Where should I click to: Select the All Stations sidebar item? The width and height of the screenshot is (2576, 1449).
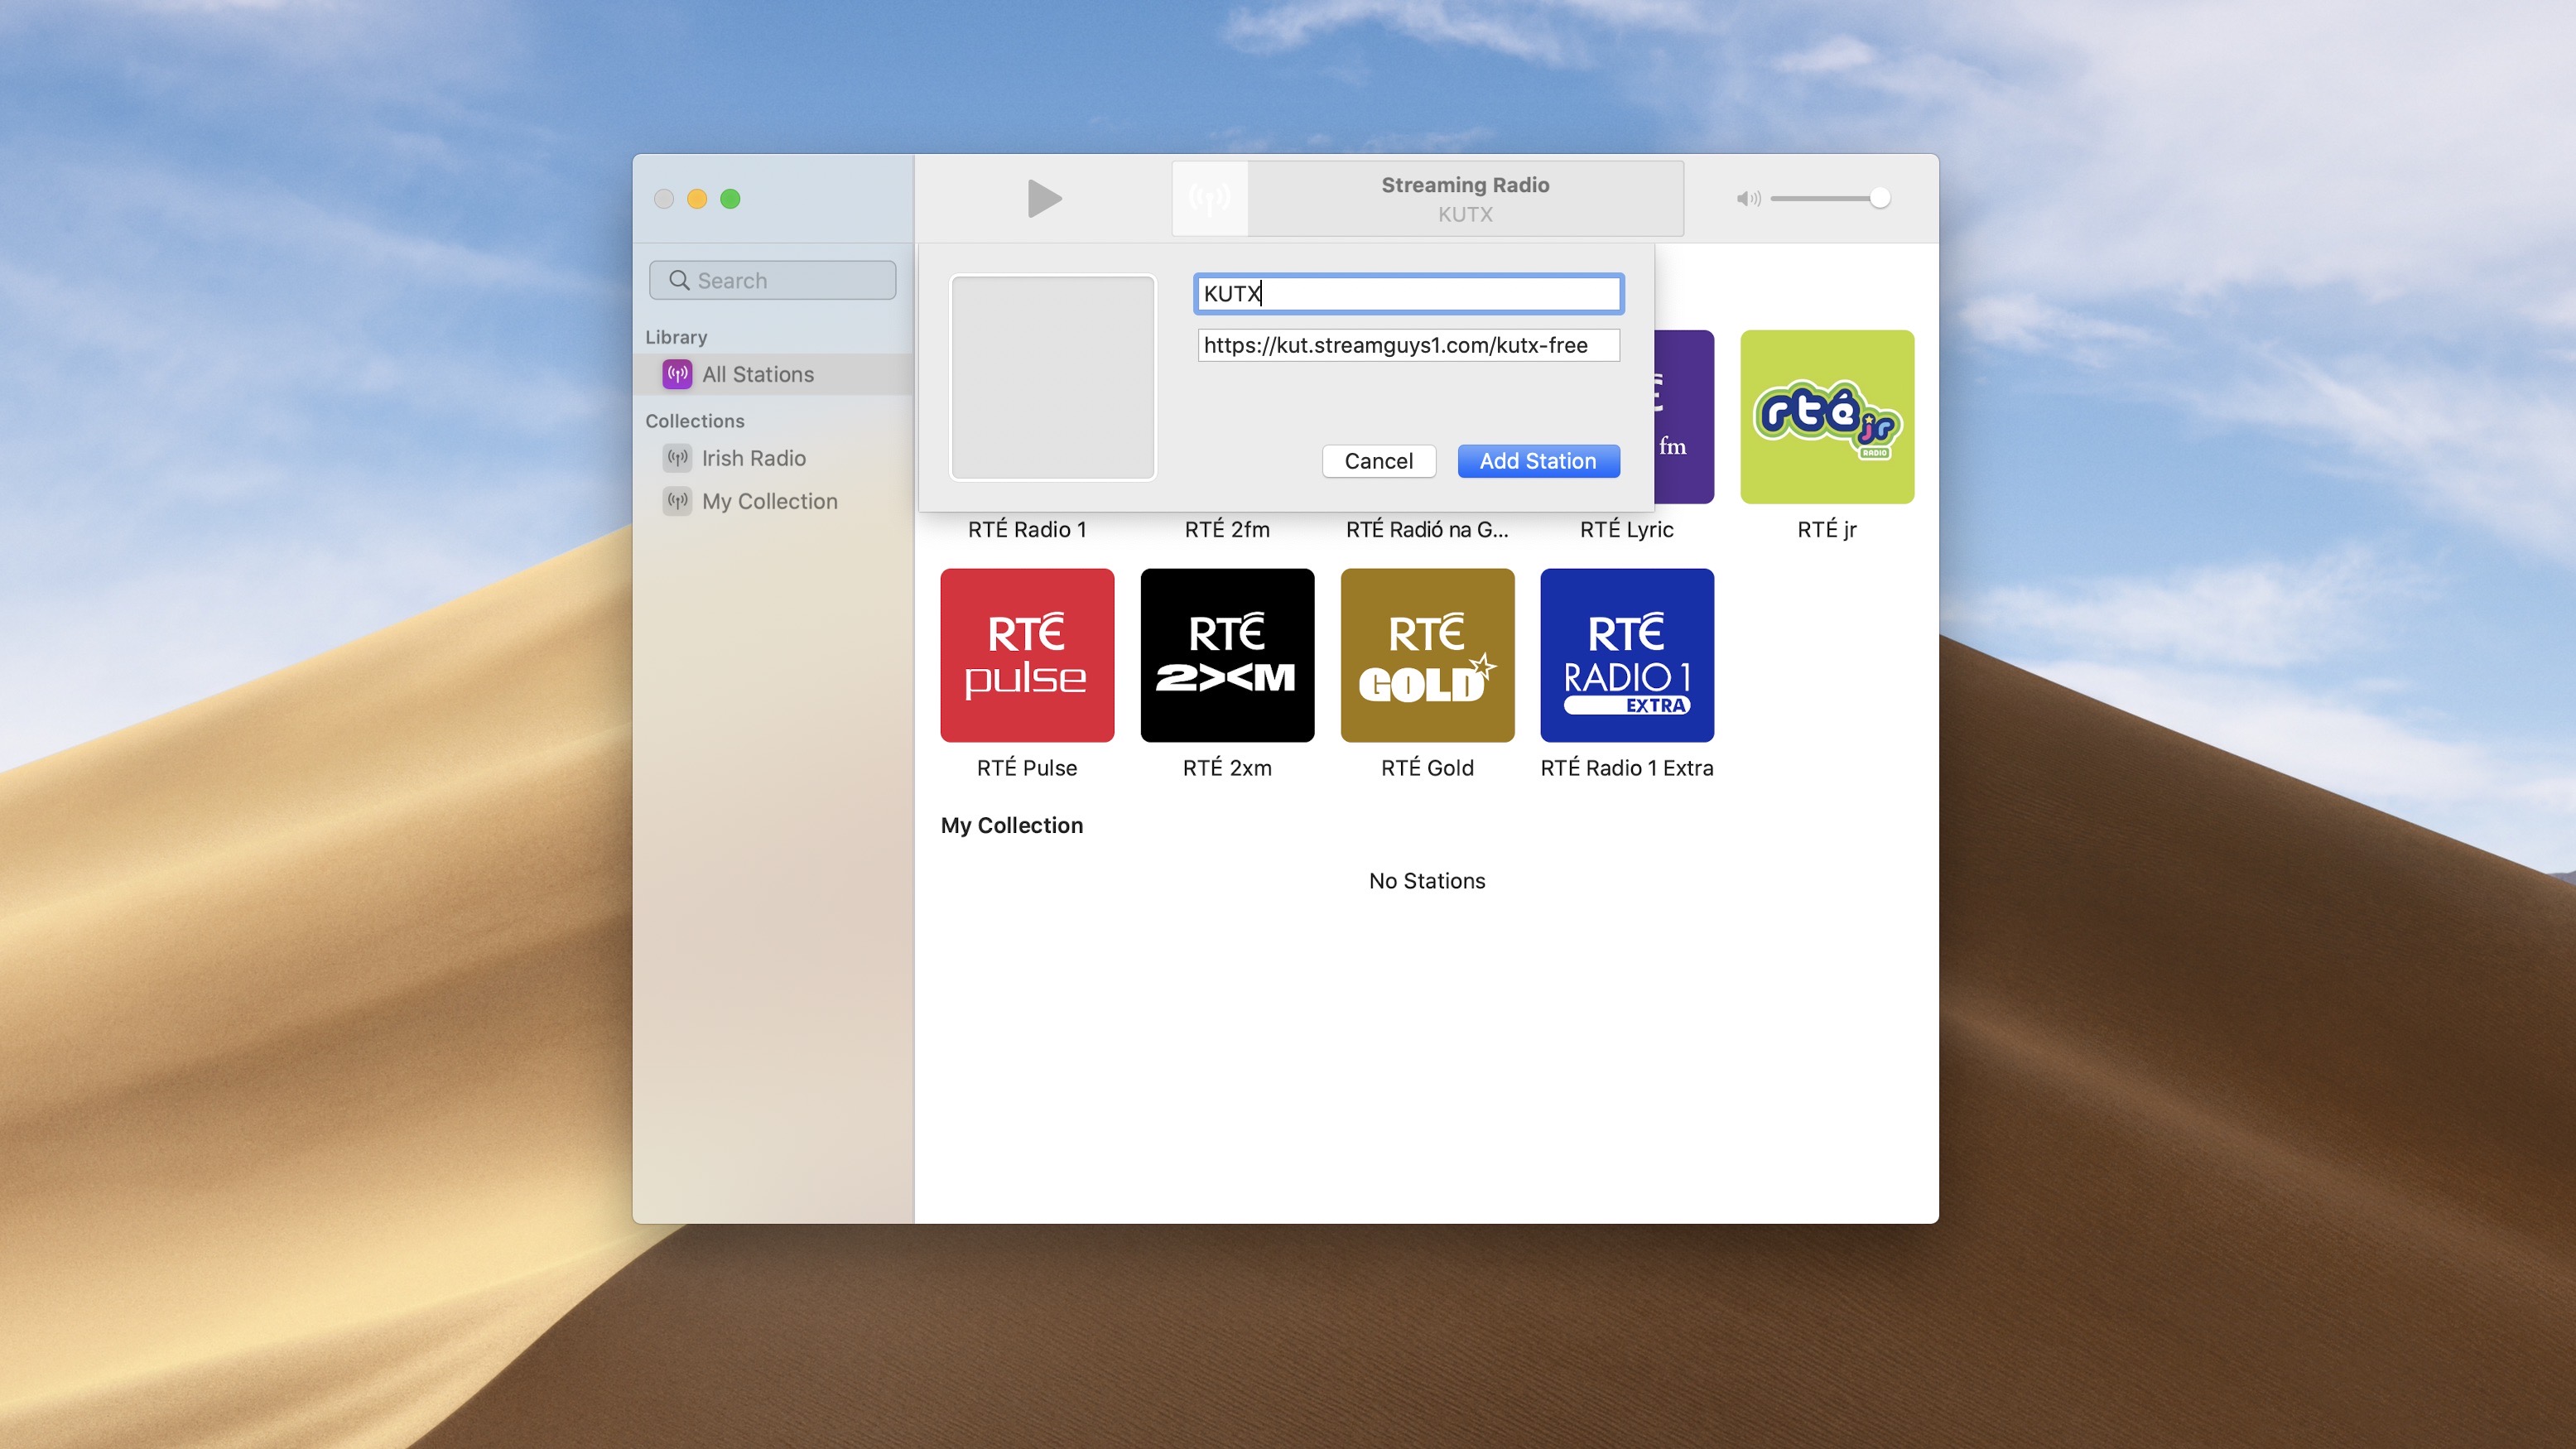[x=757, y=374]
